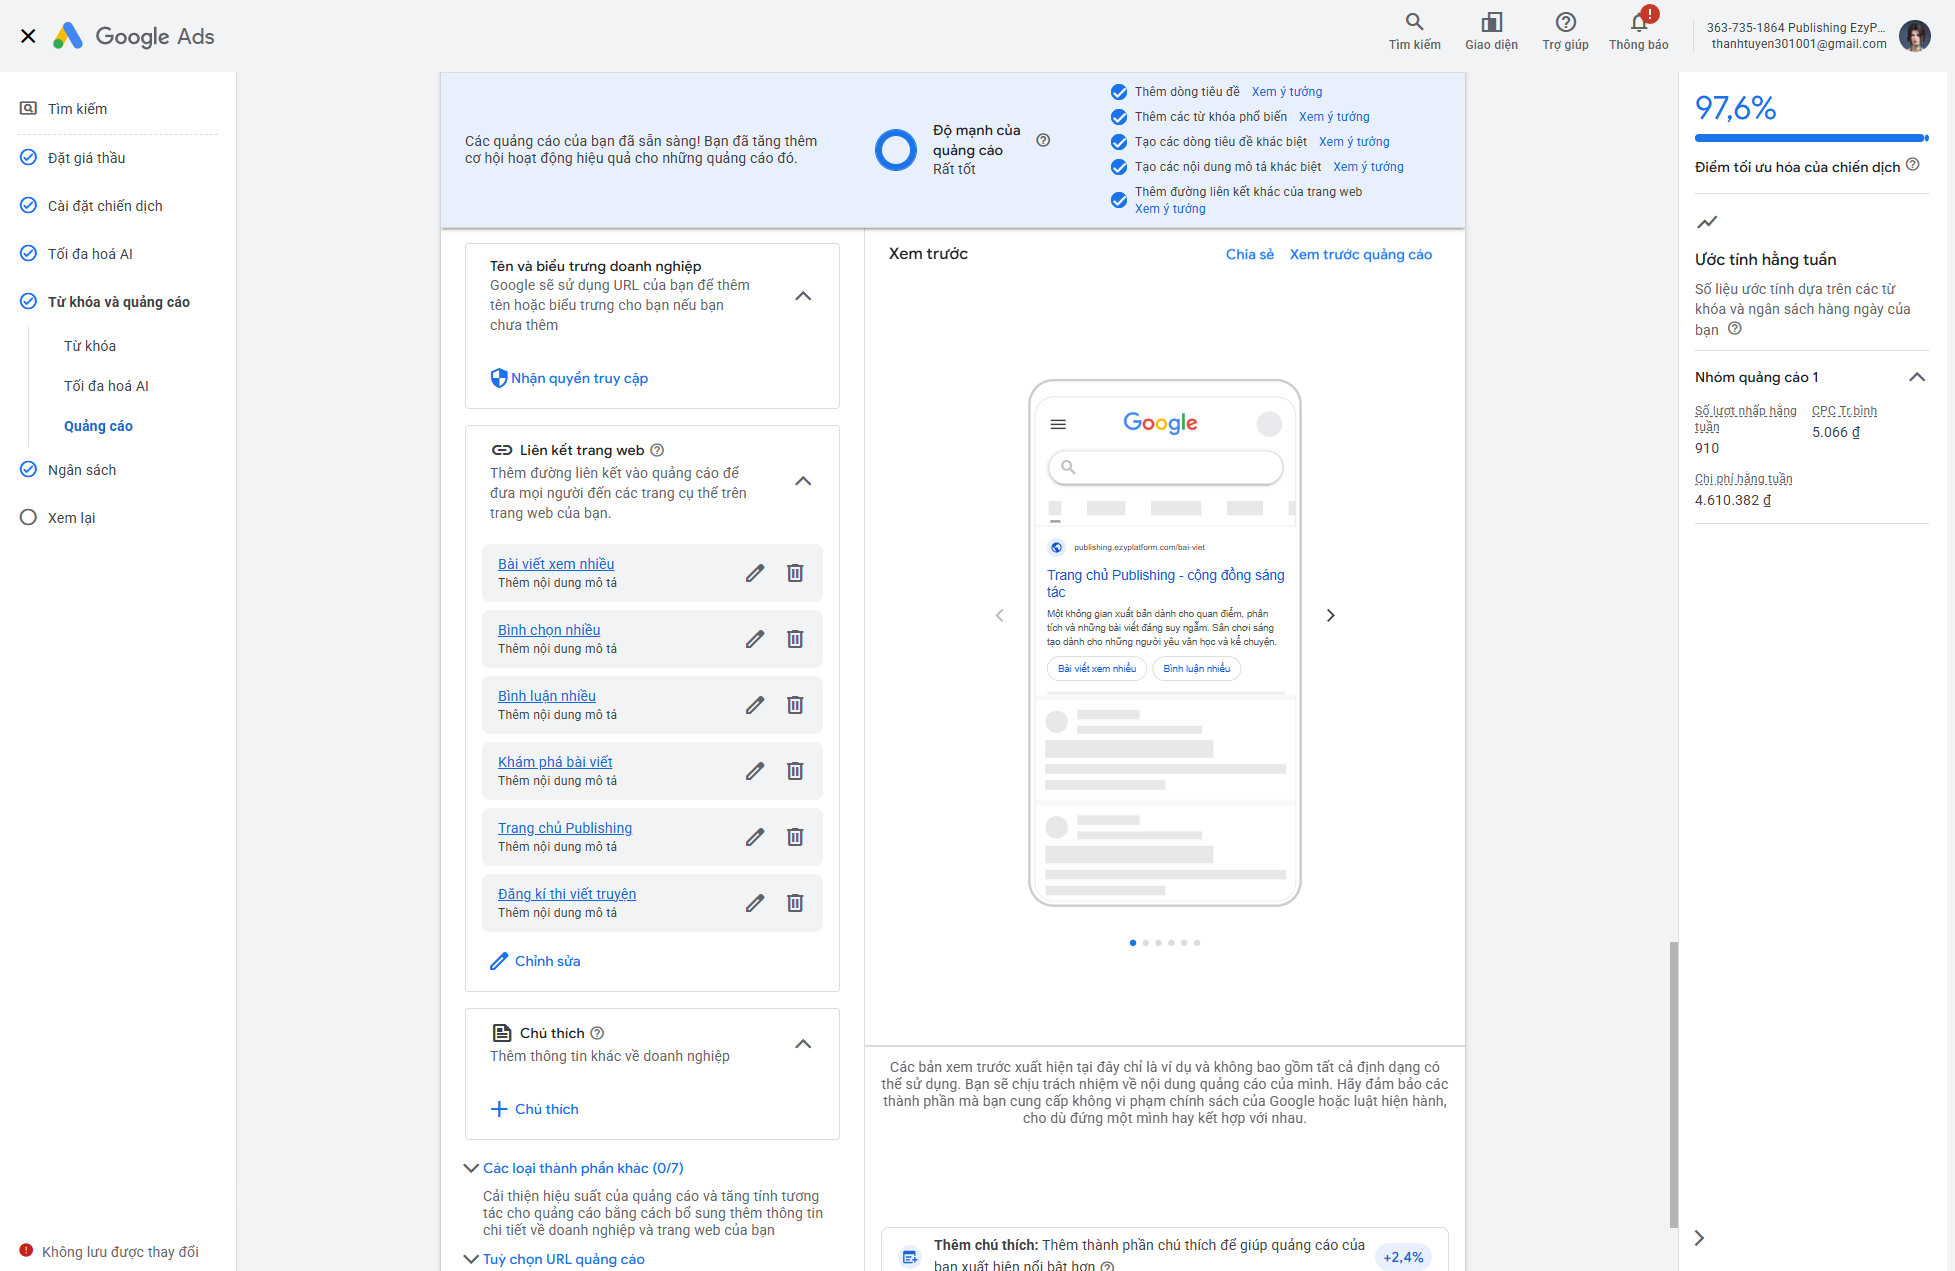The height and width of the screenshot is (1271, 1955).
Task: Collapse the right sidebar with arrow icon
Action: 1699,1238
